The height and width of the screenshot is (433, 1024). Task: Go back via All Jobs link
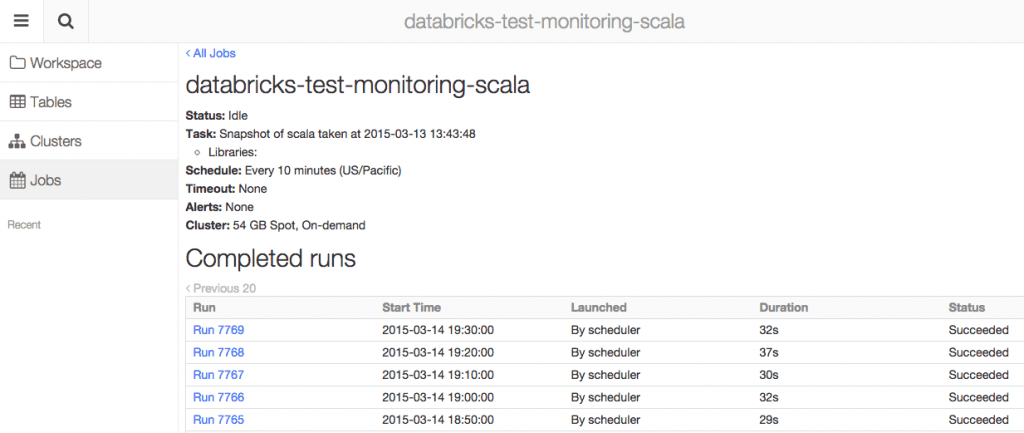coord(211,53)
